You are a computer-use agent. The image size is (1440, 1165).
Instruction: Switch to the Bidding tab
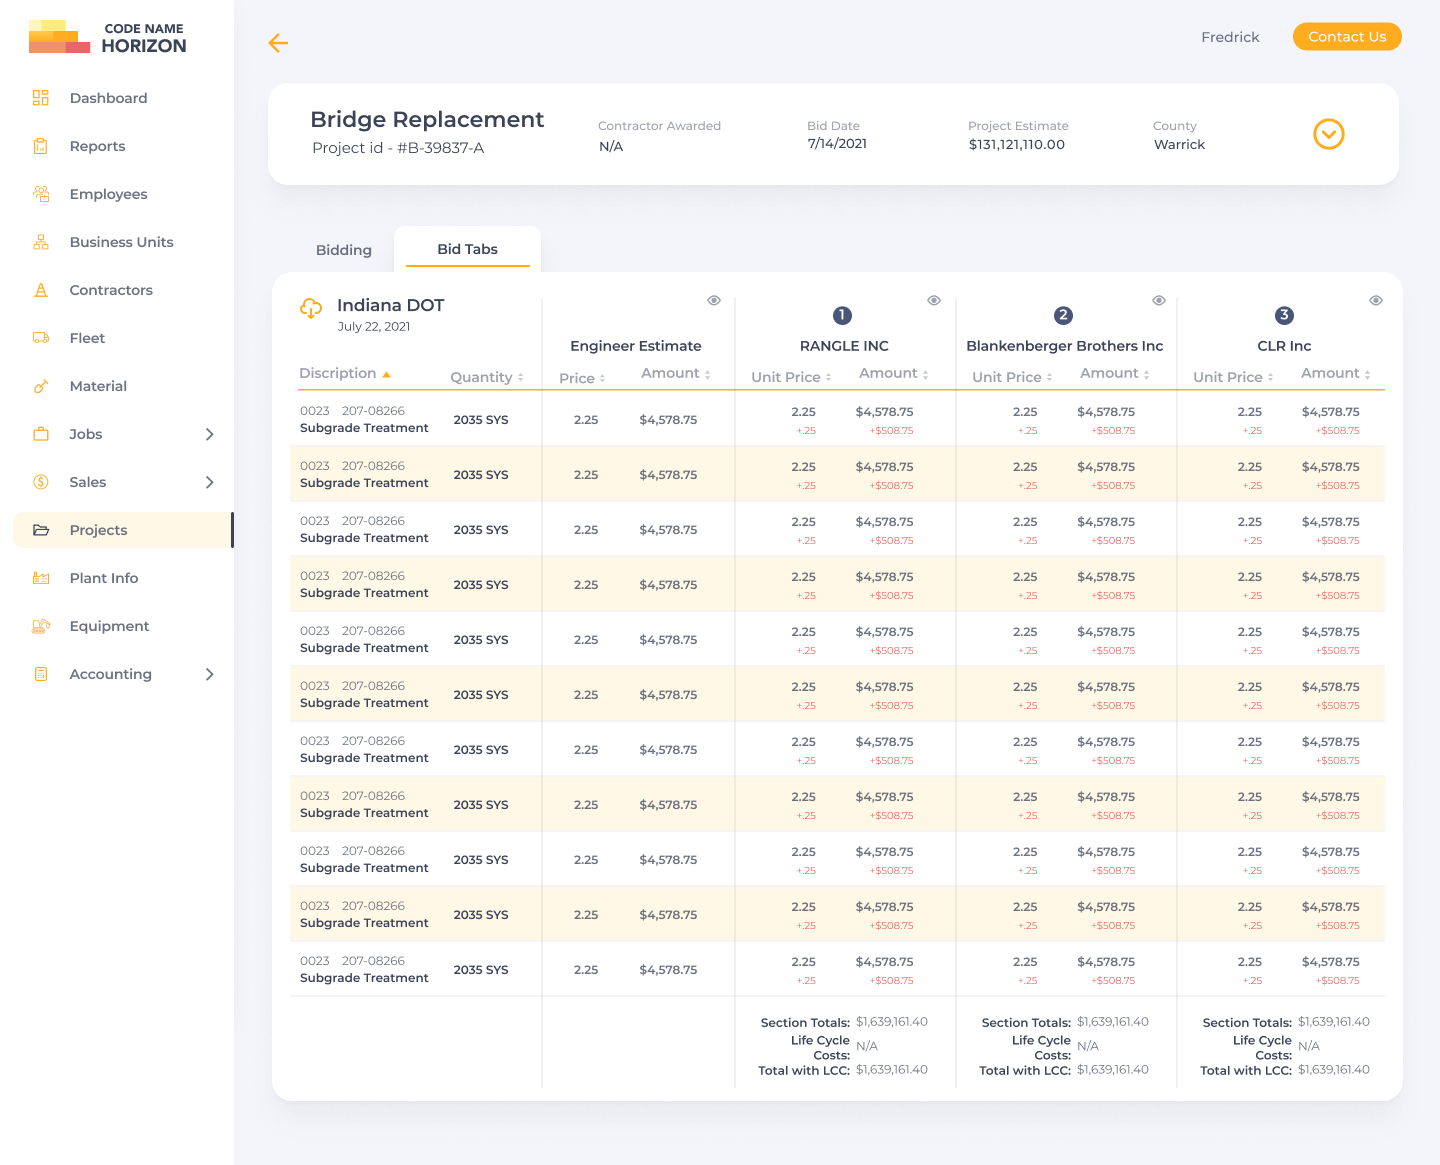pyautogui.click(x=344, y=250)
